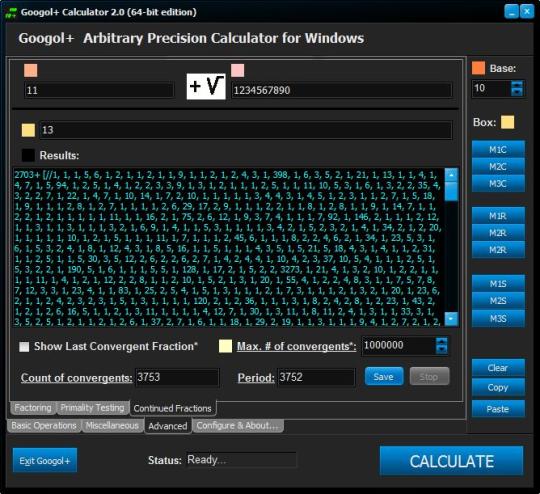This screenshot has width=540, height=494.
Task: Click the input field containing 11
Action: pyautogui.click(x=99, y=90)
